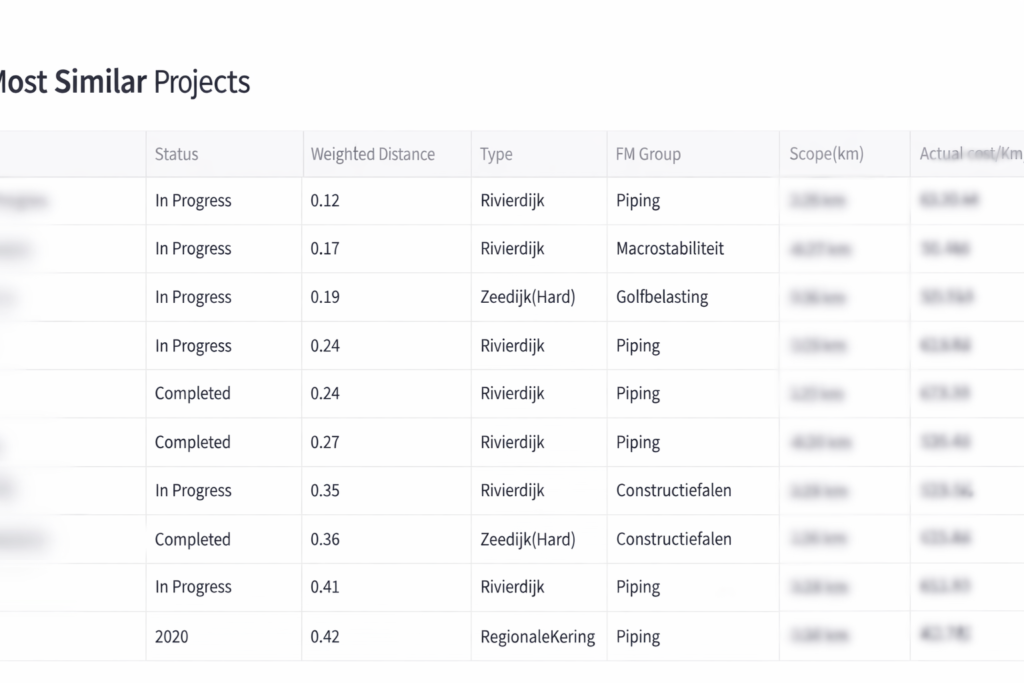Click the Golfbelasting FM Group cell
Viewport: 1024px width, 683px height.
(662, 297)
